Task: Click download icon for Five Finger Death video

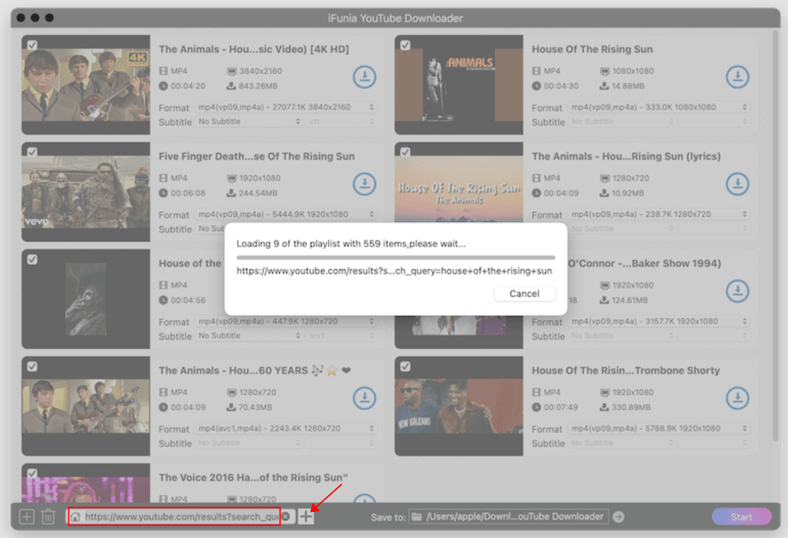Action: tap(364, 184)
